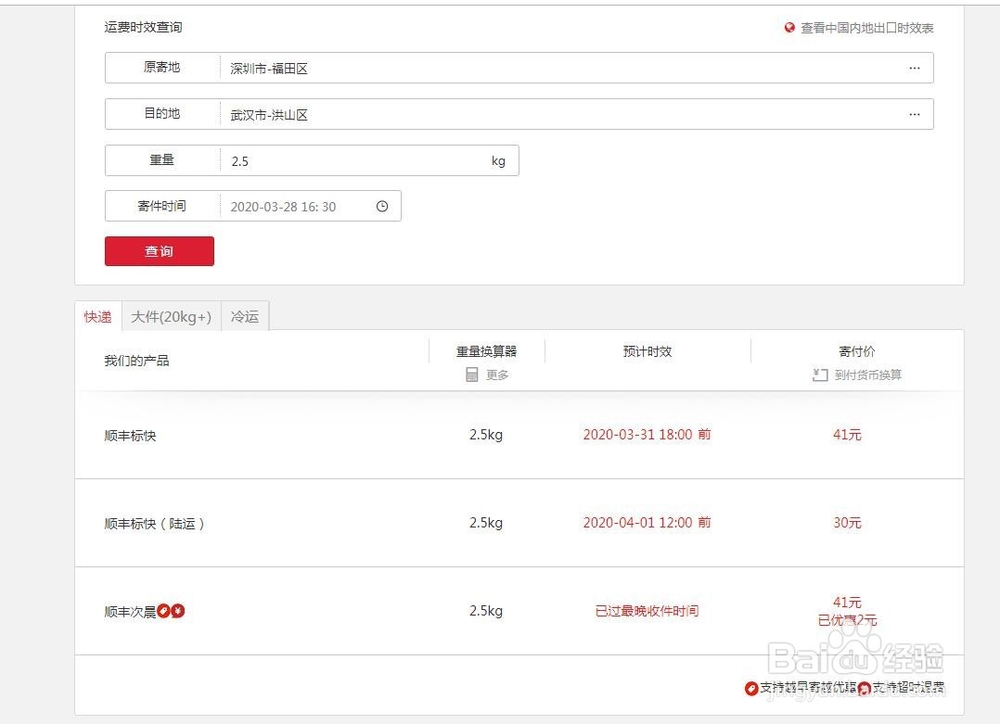Click the 重量 input showing 2.5

point(312,160)
